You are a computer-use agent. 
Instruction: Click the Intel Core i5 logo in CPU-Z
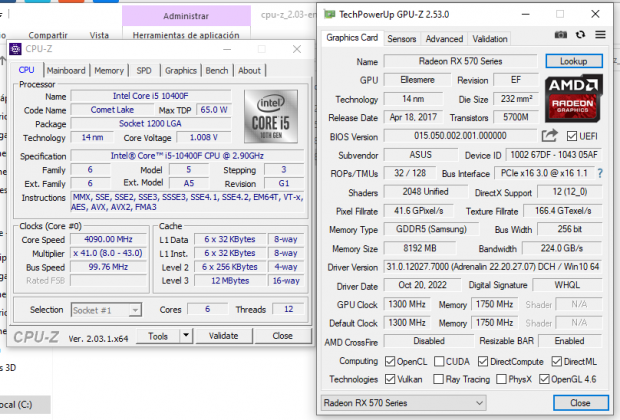coord(271,116)
